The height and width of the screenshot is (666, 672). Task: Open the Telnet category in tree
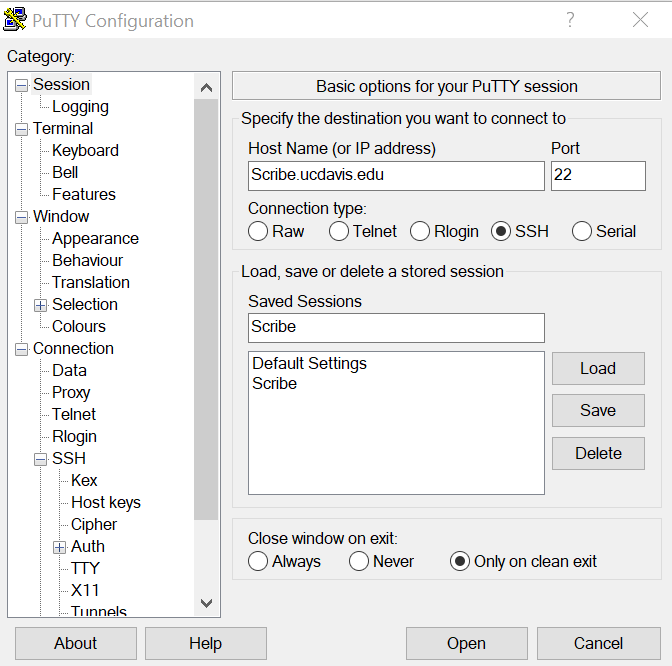pos(74,414)
